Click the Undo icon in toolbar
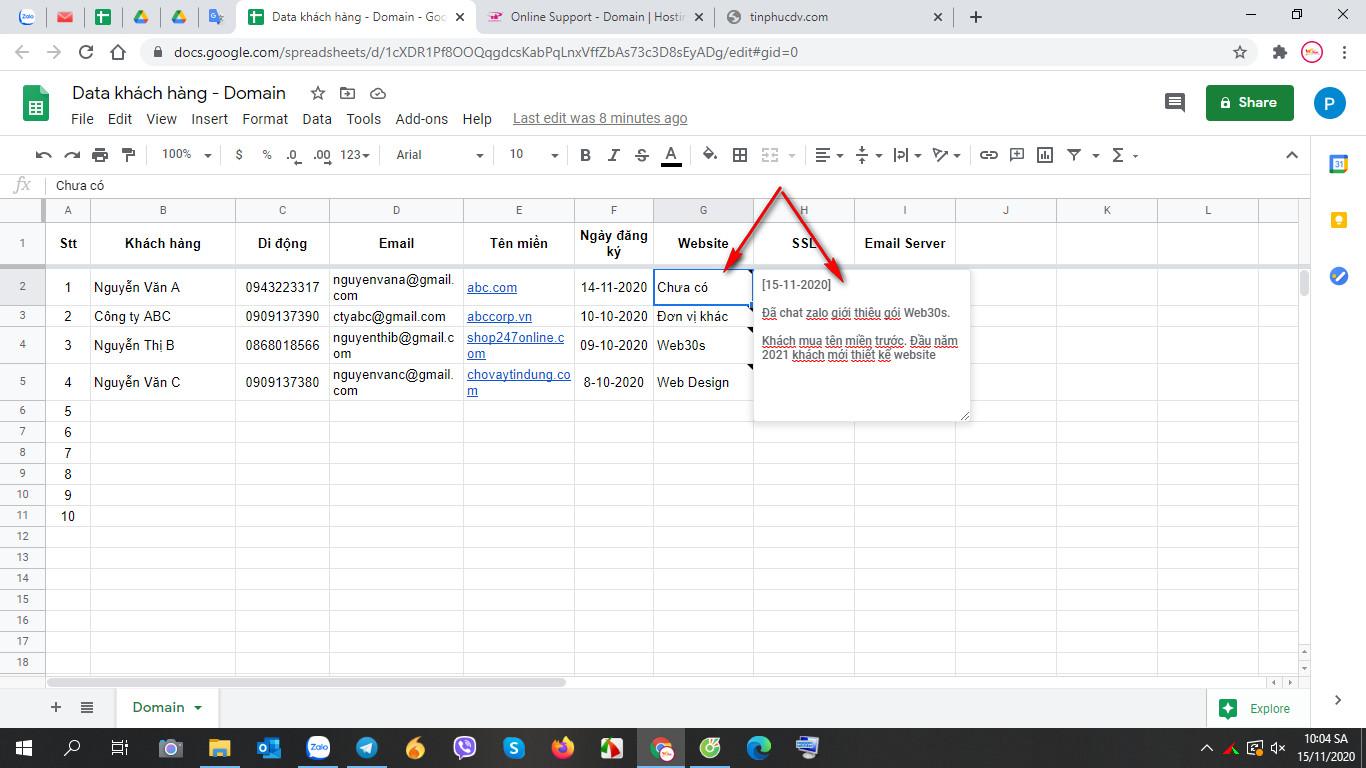The height and width of the screenshot is (768, 1366). (43, 155)
